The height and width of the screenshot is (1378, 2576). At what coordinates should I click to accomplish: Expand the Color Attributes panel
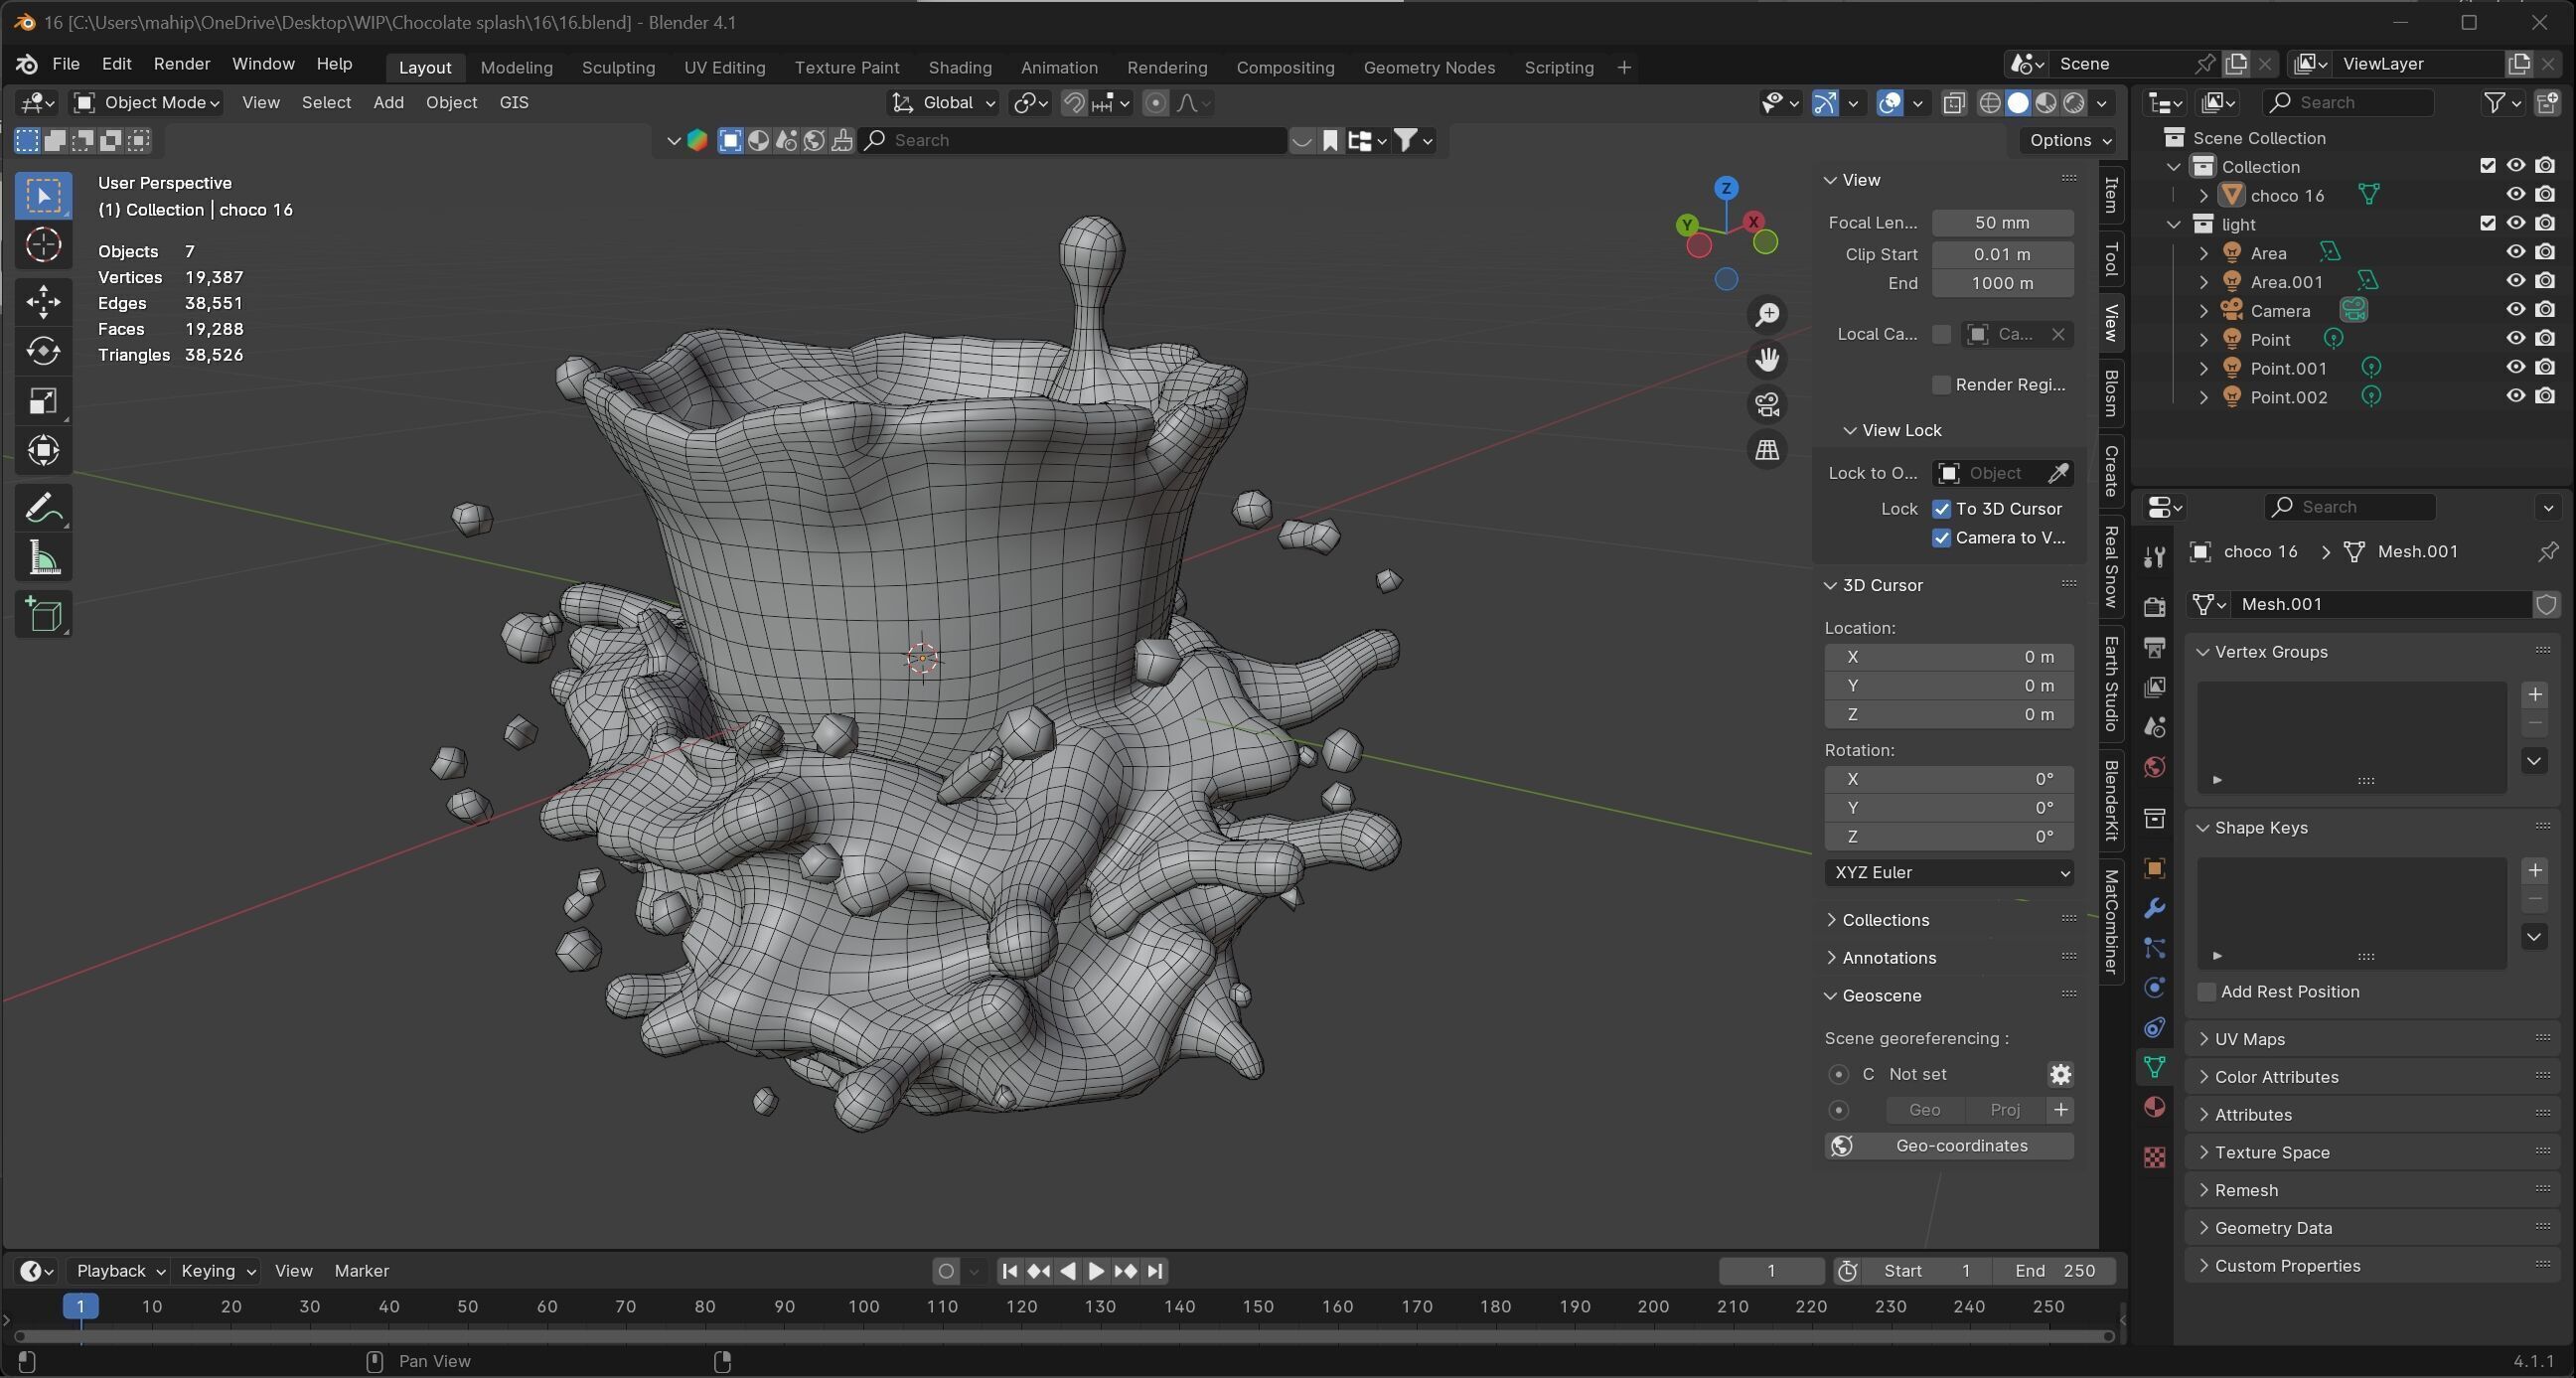point(2275,1077)
